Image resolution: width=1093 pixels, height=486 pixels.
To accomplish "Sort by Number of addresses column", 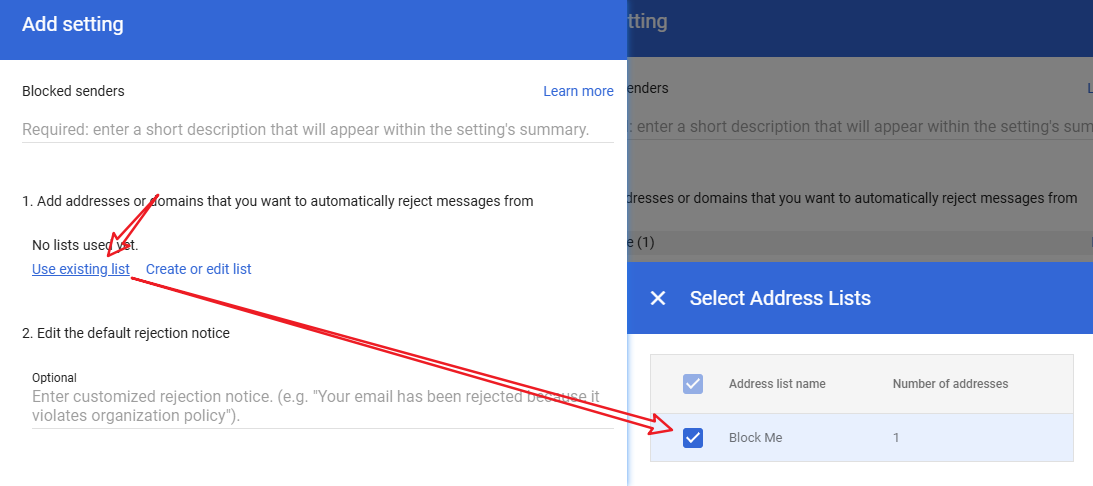I will (x=950, y=384).
